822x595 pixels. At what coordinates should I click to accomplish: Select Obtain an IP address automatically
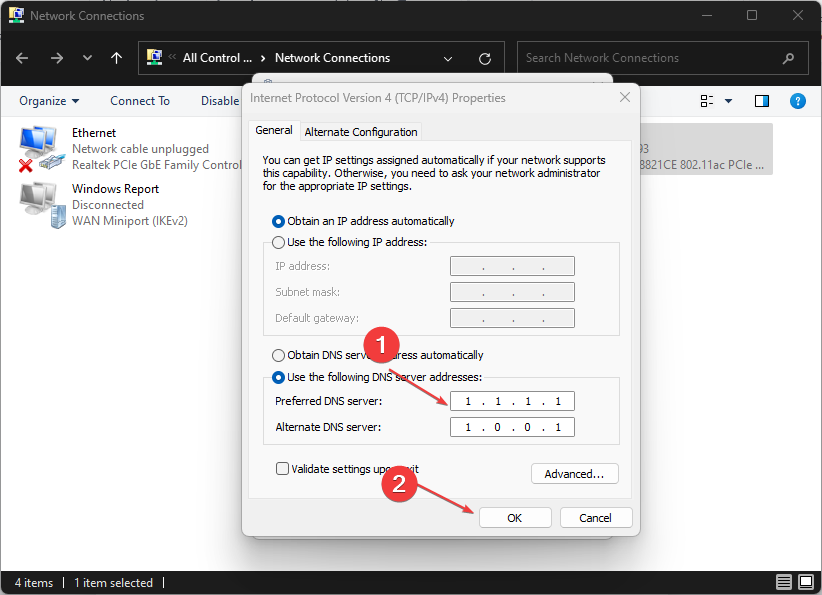(x=279, y=221)
